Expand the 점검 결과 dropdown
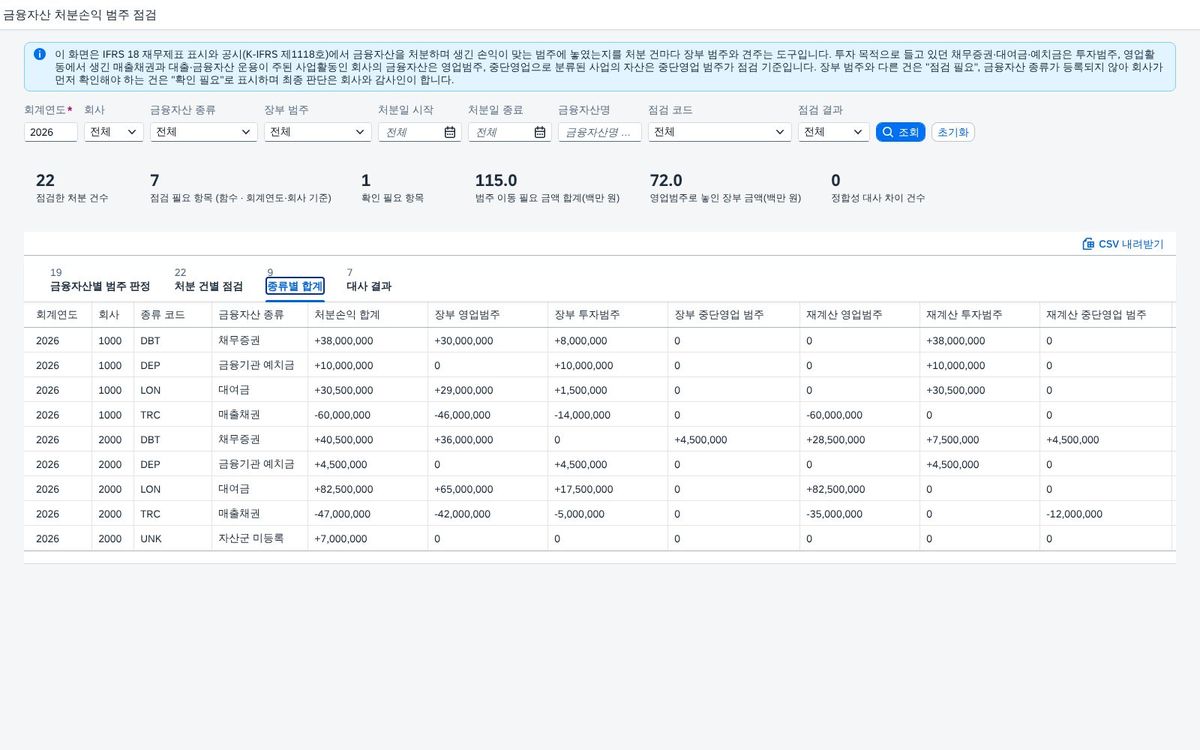The height and width of the screenshot is (750, 1200). [834, 132]
